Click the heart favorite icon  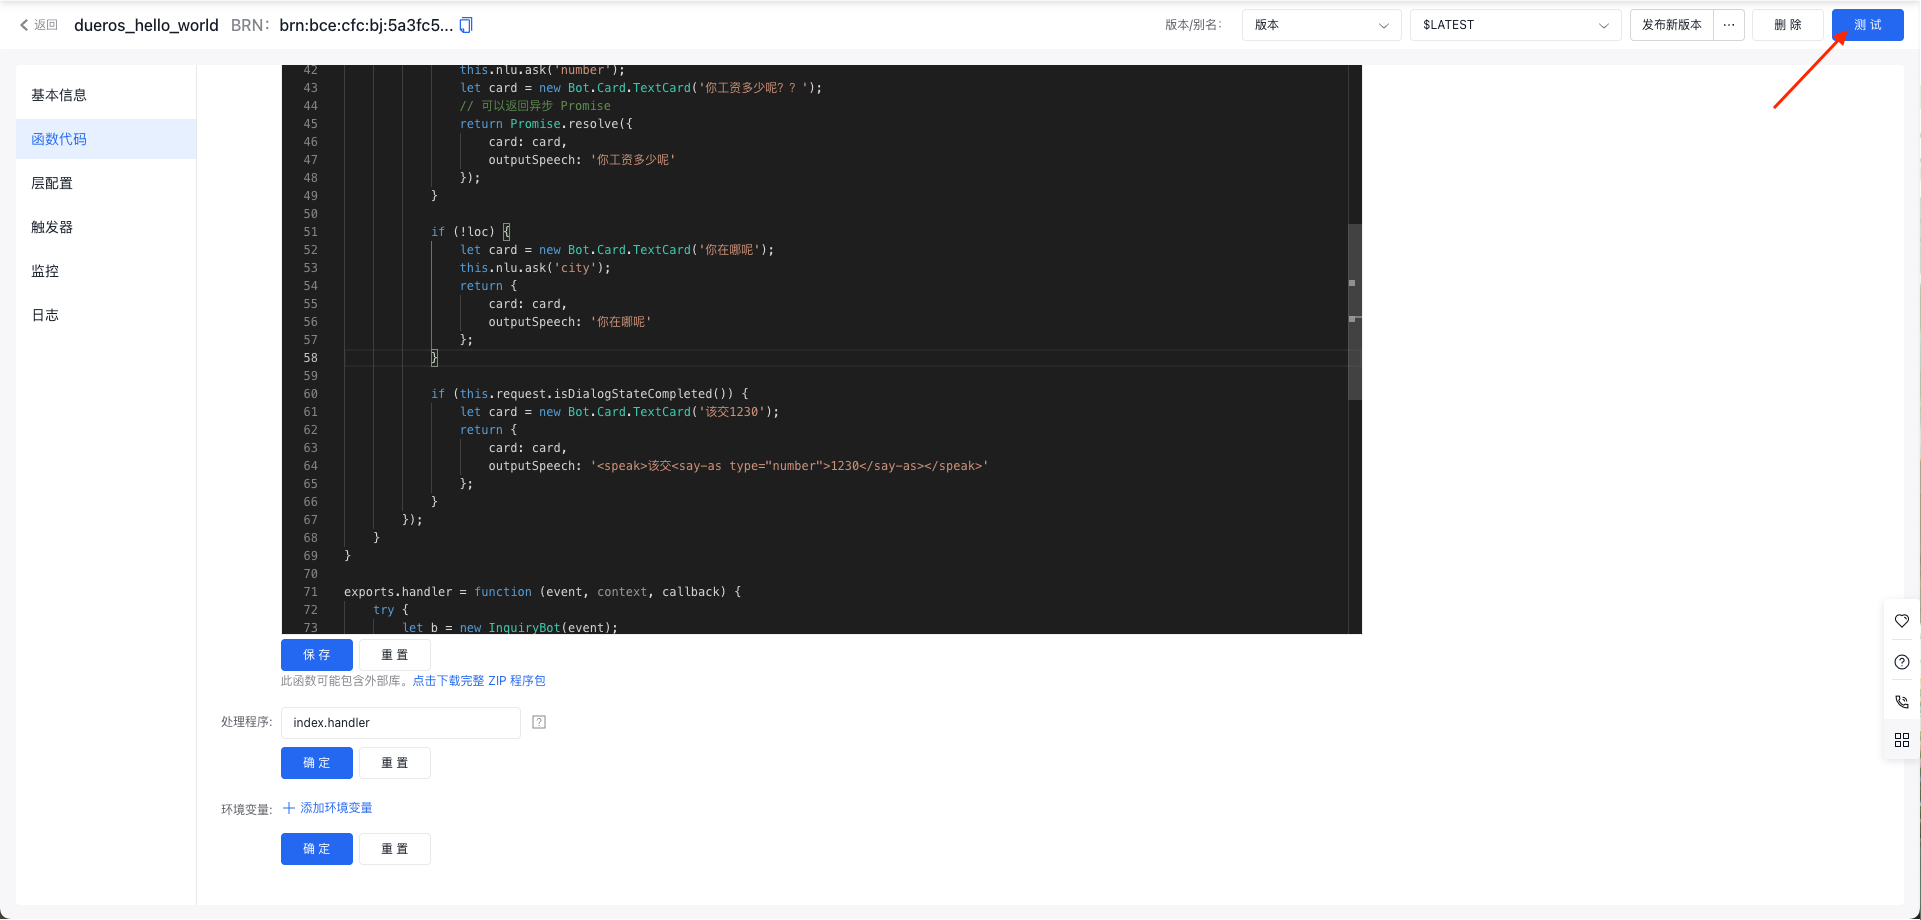1902,621
